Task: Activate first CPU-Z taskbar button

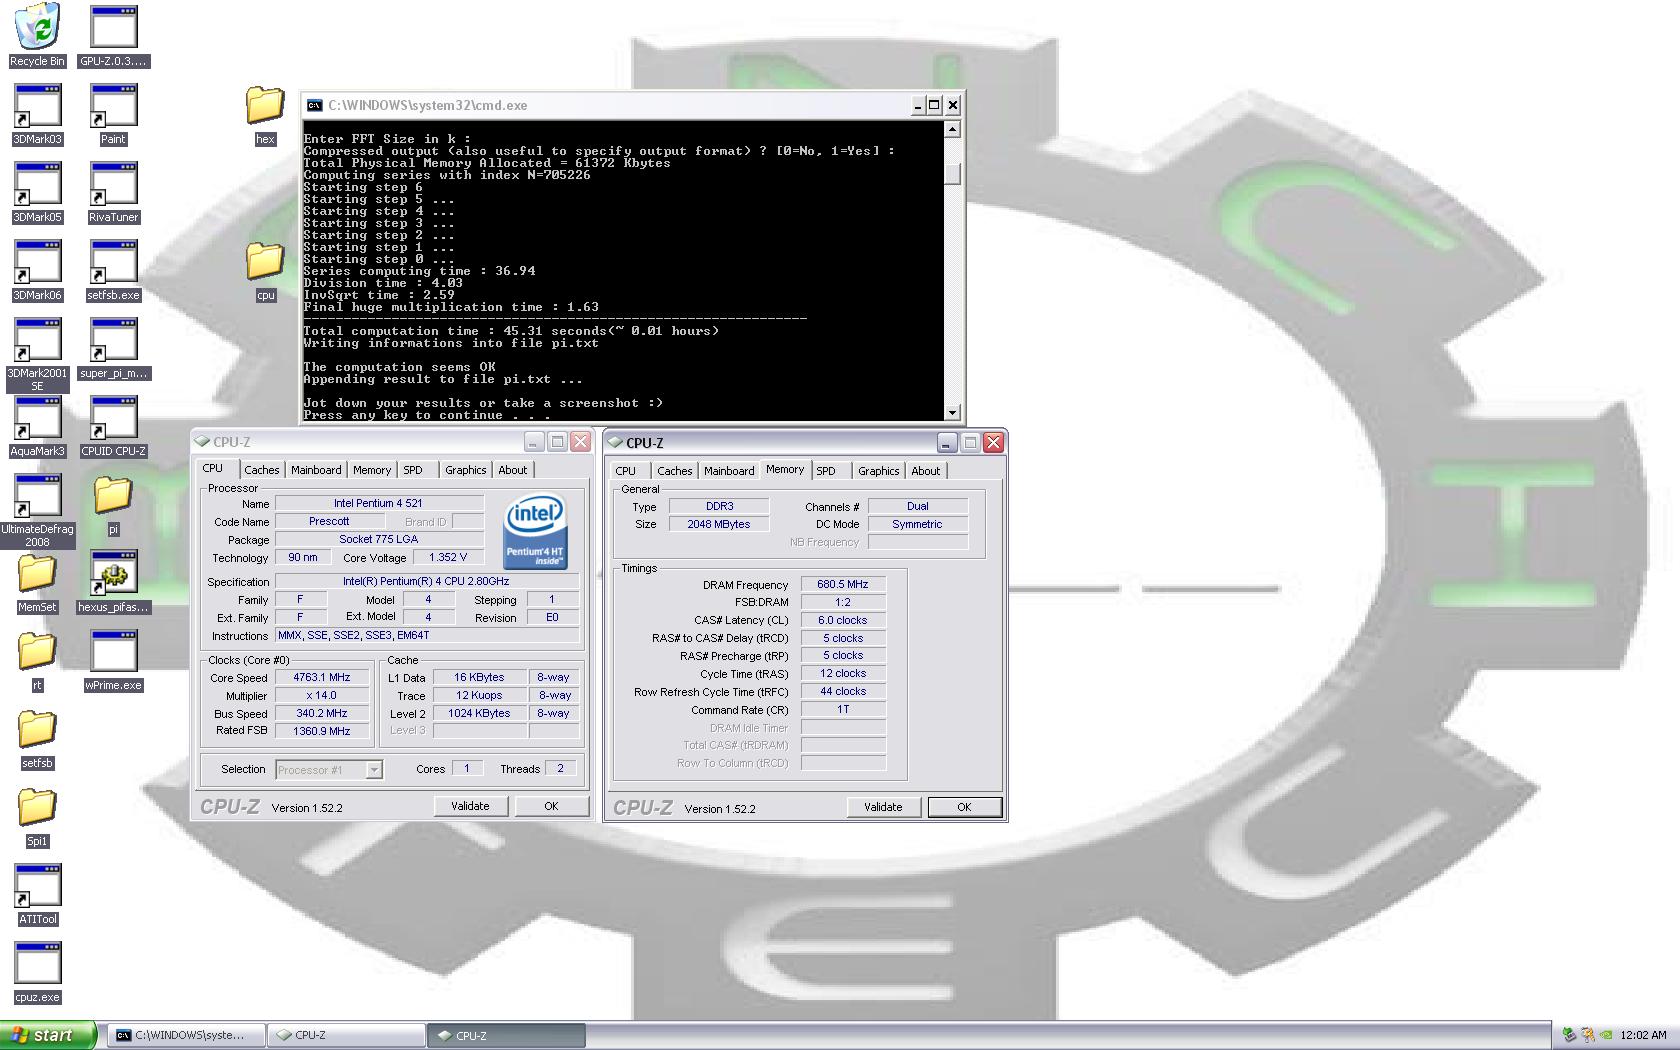Action: tap(346, 1036)
